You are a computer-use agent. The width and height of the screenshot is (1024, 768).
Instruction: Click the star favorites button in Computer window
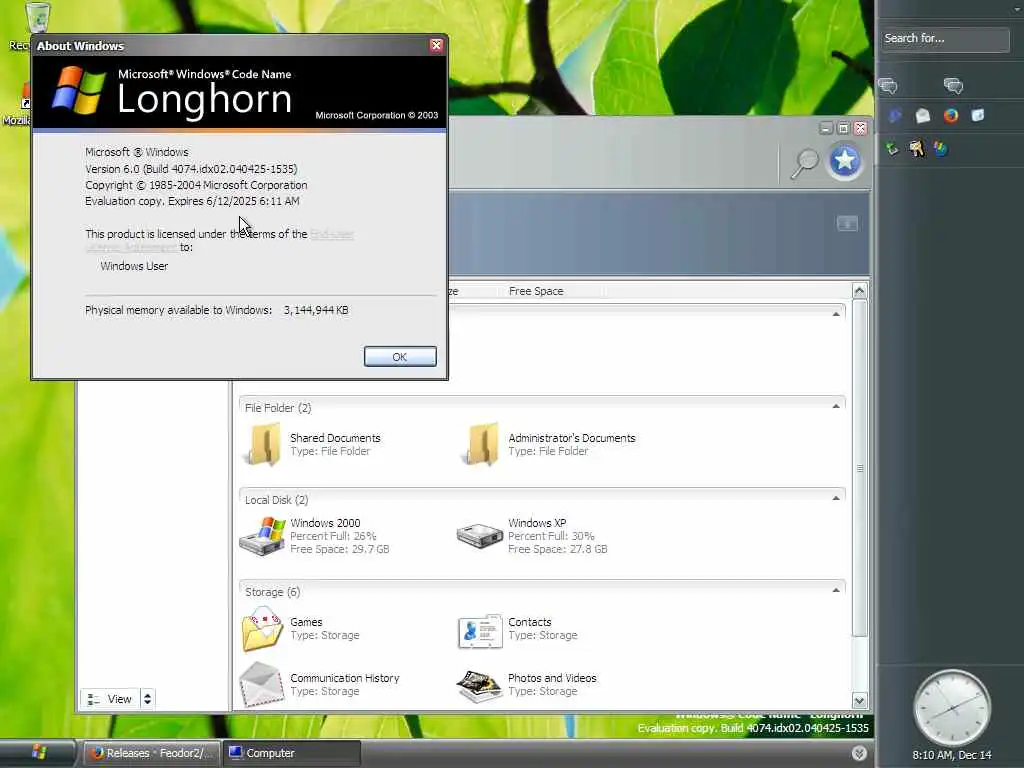844,161
